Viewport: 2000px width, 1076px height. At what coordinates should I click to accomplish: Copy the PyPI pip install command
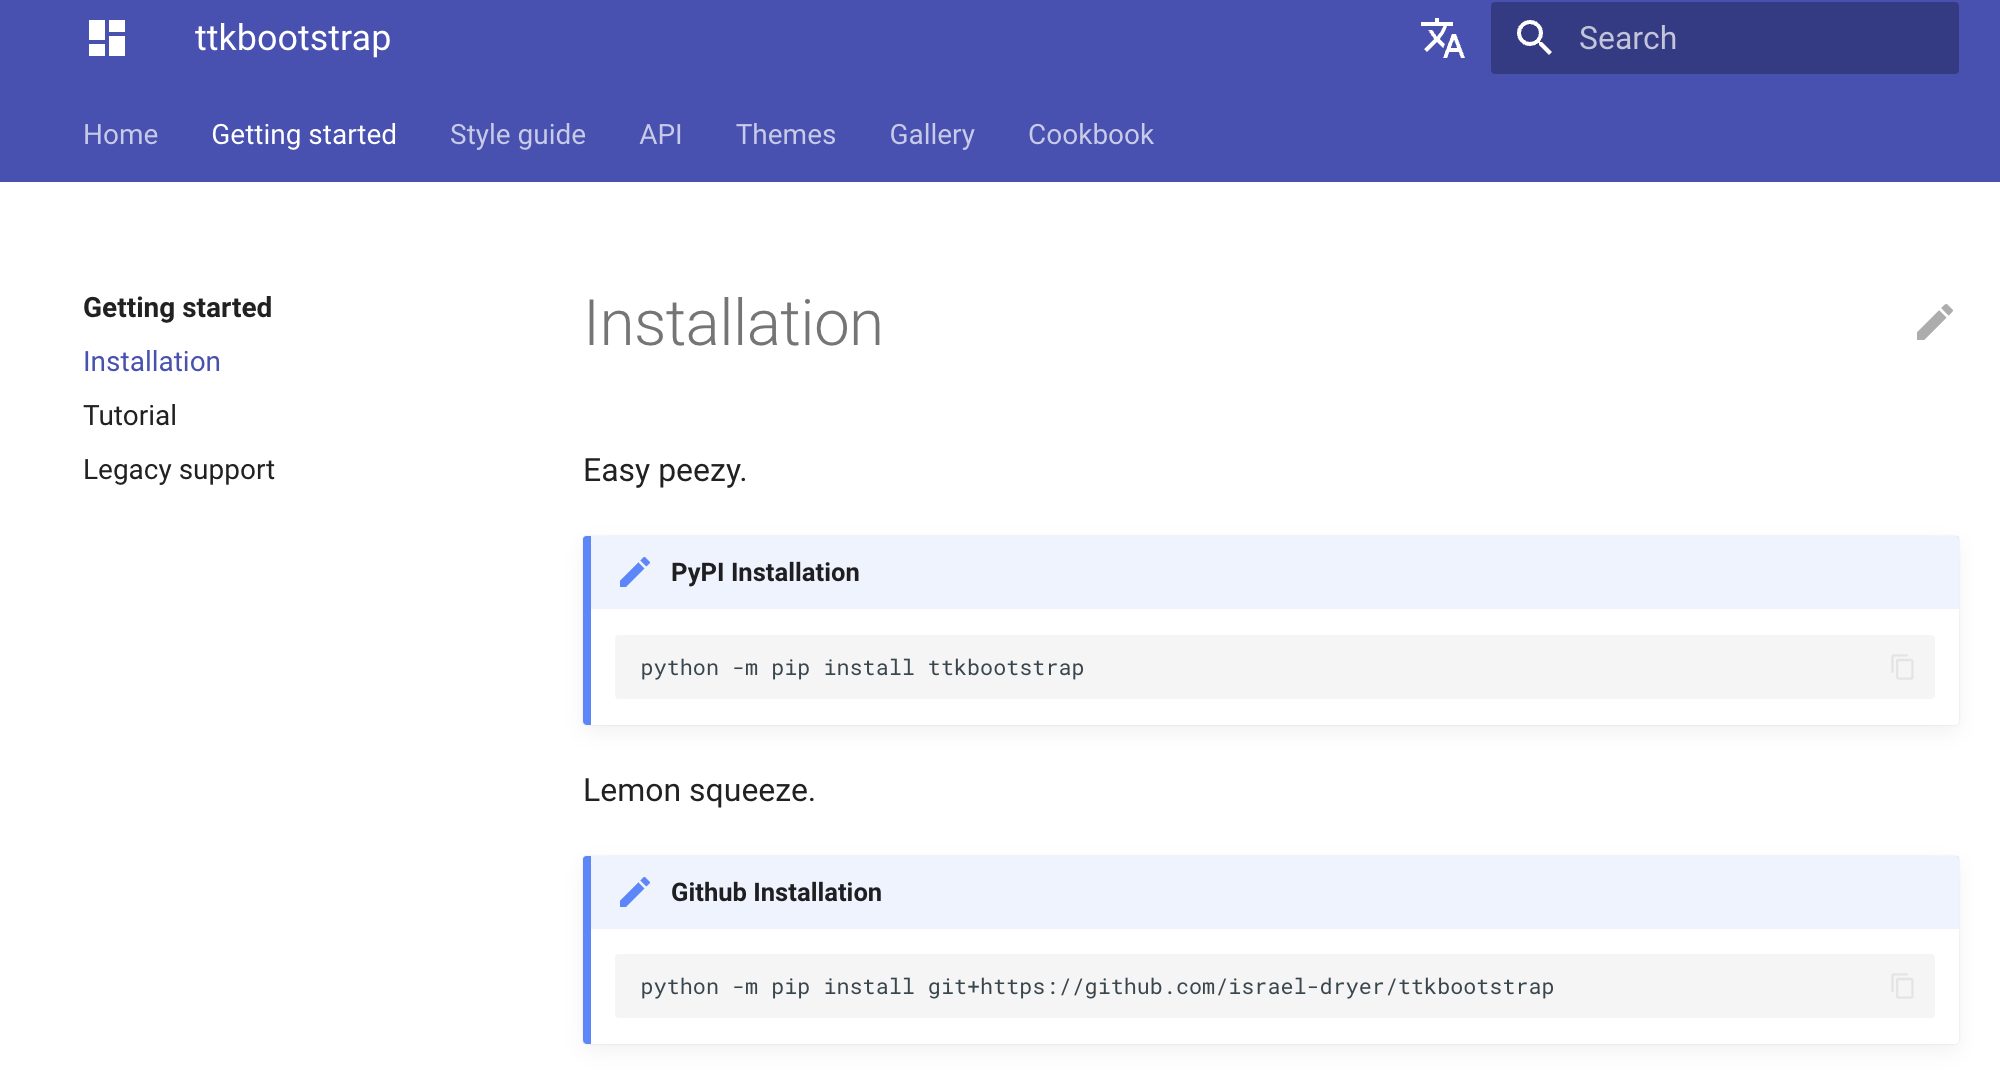1902,667
